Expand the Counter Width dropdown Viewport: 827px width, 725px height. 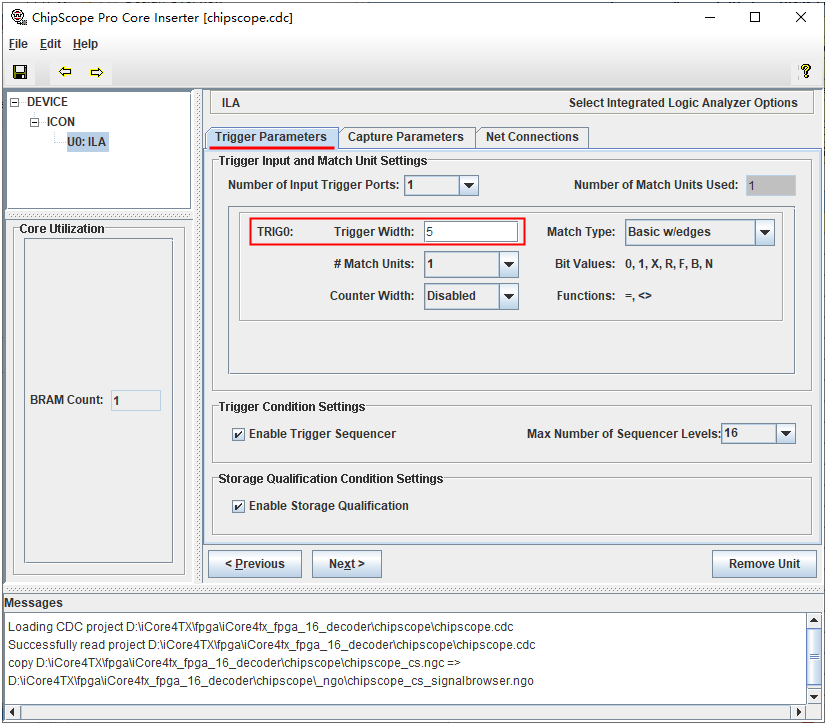click(x=508, y=296)
